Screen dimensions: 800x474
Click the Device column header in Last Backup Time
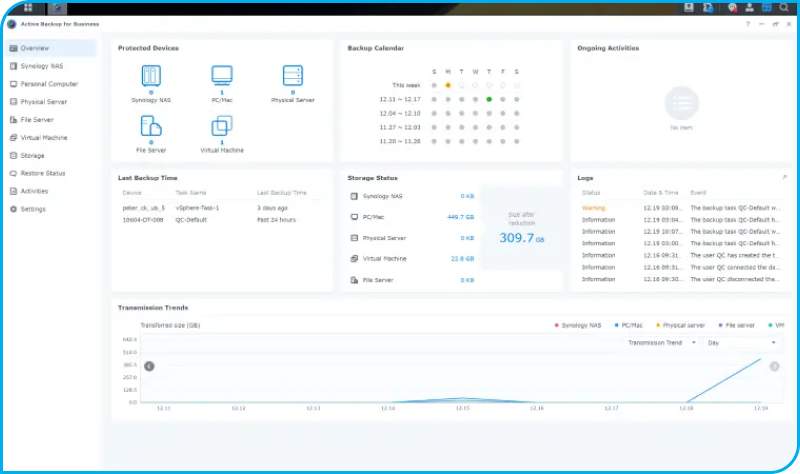tap(132, 193)
